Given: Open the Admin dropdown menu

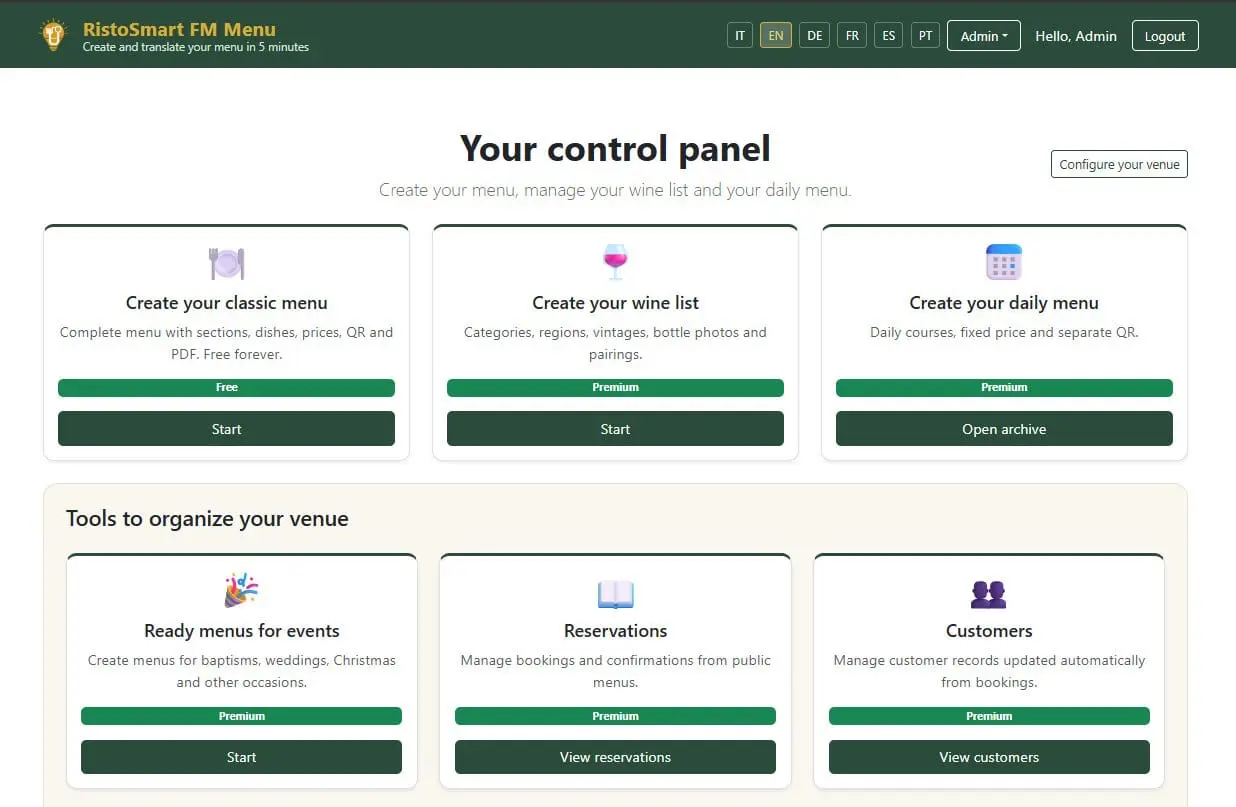Looking at the screenshot, I should coord(984,35).
